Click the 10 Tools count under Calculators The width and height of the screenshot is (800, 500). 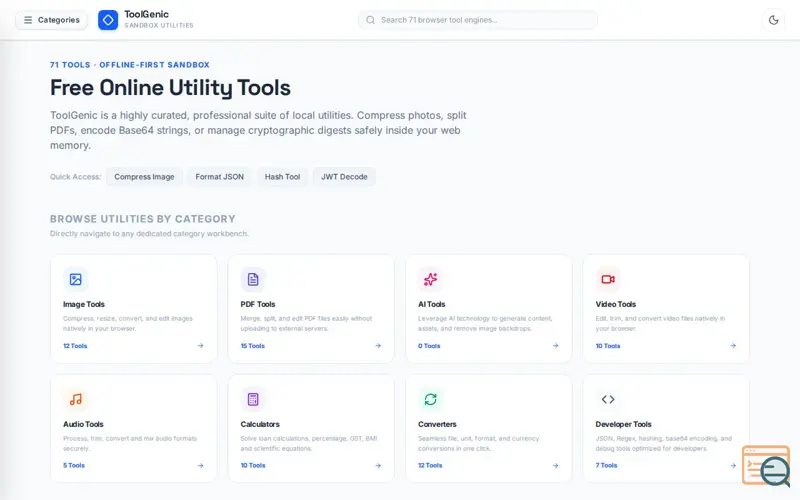[253, 465]
